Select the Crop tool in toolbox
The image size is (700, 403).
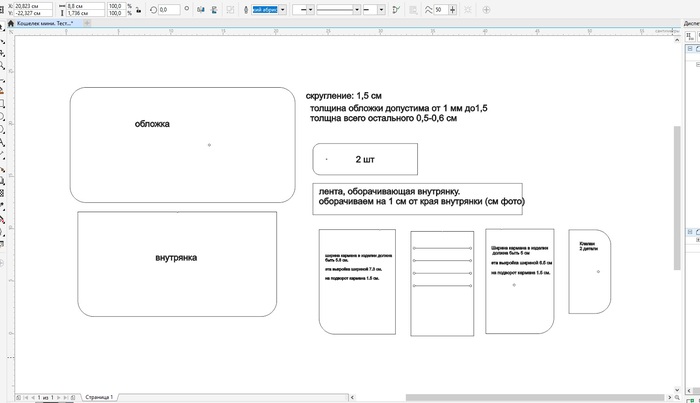pyautogui.click(x=2, y=53)
